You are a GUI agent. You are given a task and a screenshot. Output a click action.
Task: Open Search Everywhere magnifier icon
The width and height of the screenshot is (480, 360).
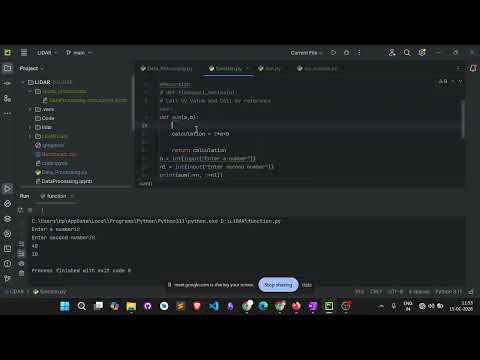pos(407,53)
